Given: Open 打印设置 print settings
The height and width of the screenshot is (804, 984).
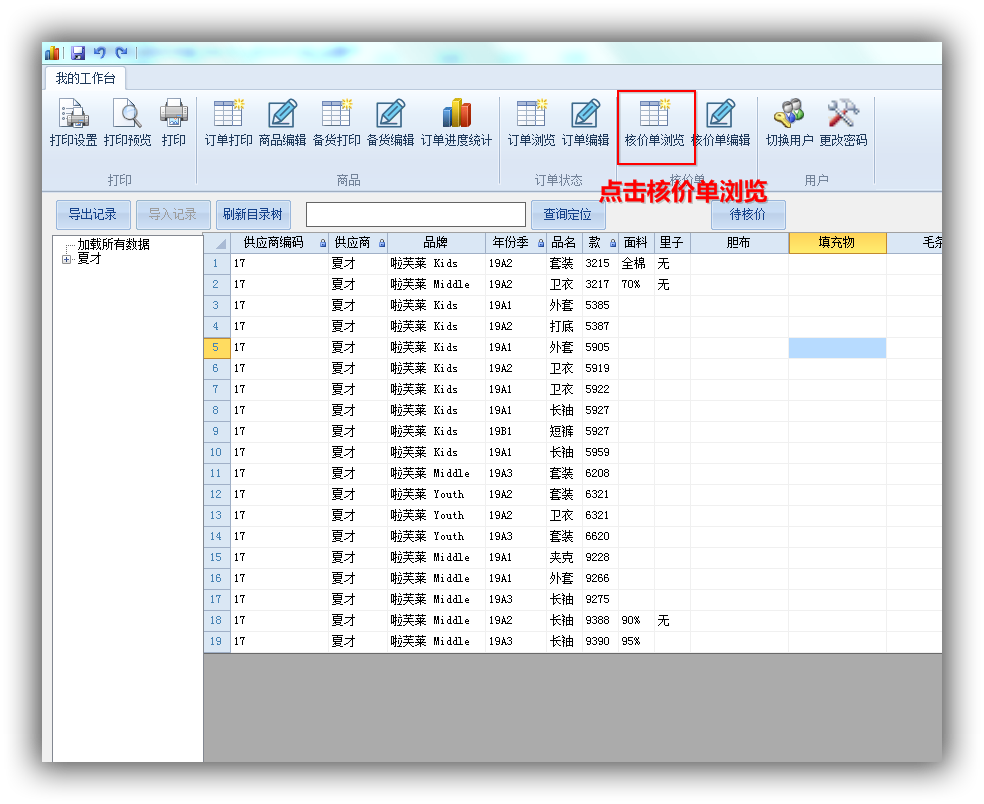Looking at the screenshot, I should click(x=73, y=123).
